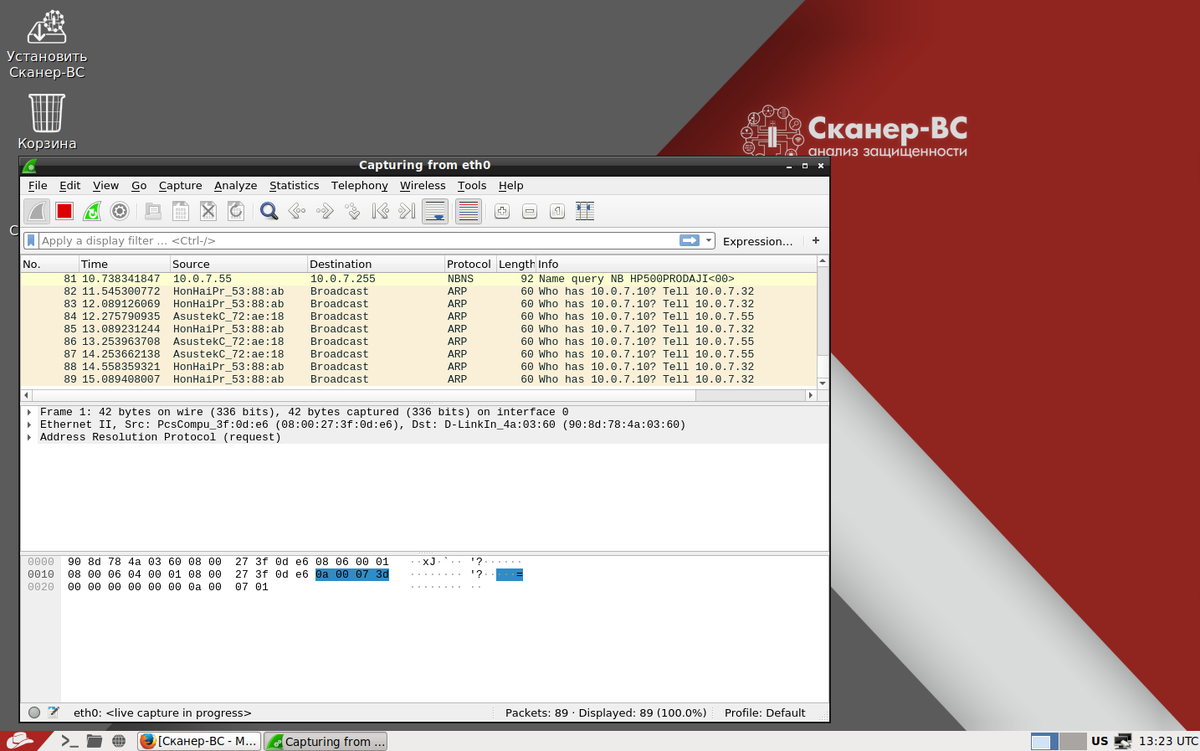Click the Expression... button
Viewport: 1200px width, 751px height.
[x=757, y=240]
